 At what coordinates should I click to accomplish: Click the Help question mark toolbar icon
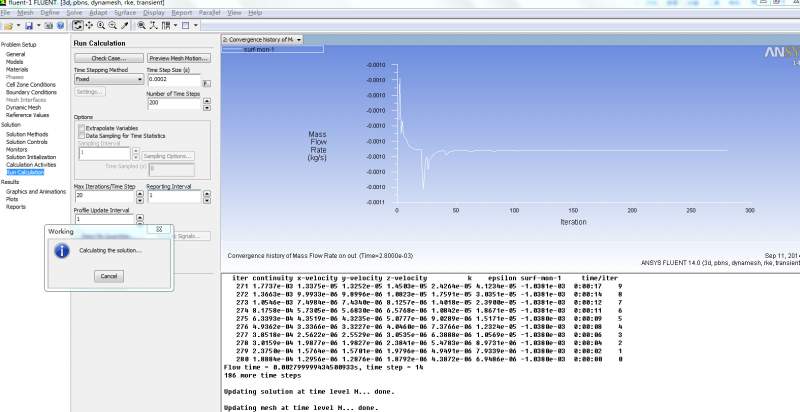58,25
